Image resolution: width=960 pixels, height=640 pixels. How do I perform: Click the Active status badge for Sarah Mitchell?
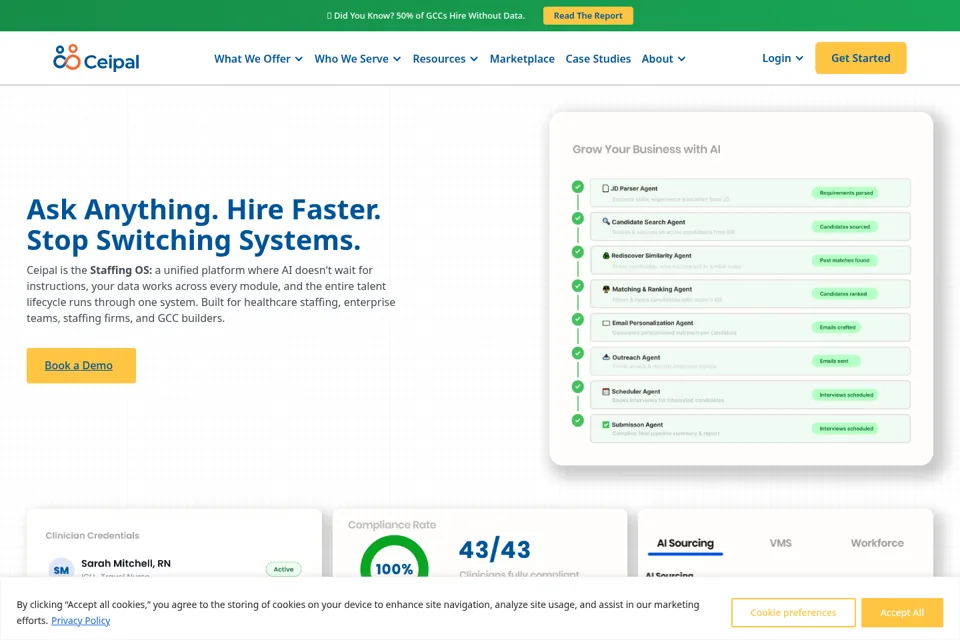(x=283, y=570)
